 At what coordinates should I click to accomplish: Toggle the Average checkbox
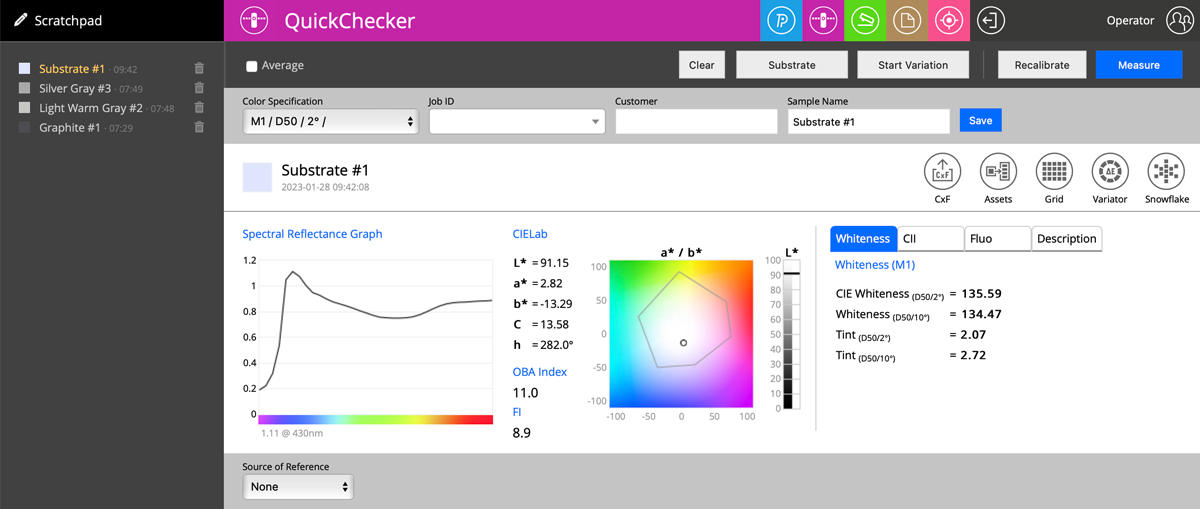[252, 66]
